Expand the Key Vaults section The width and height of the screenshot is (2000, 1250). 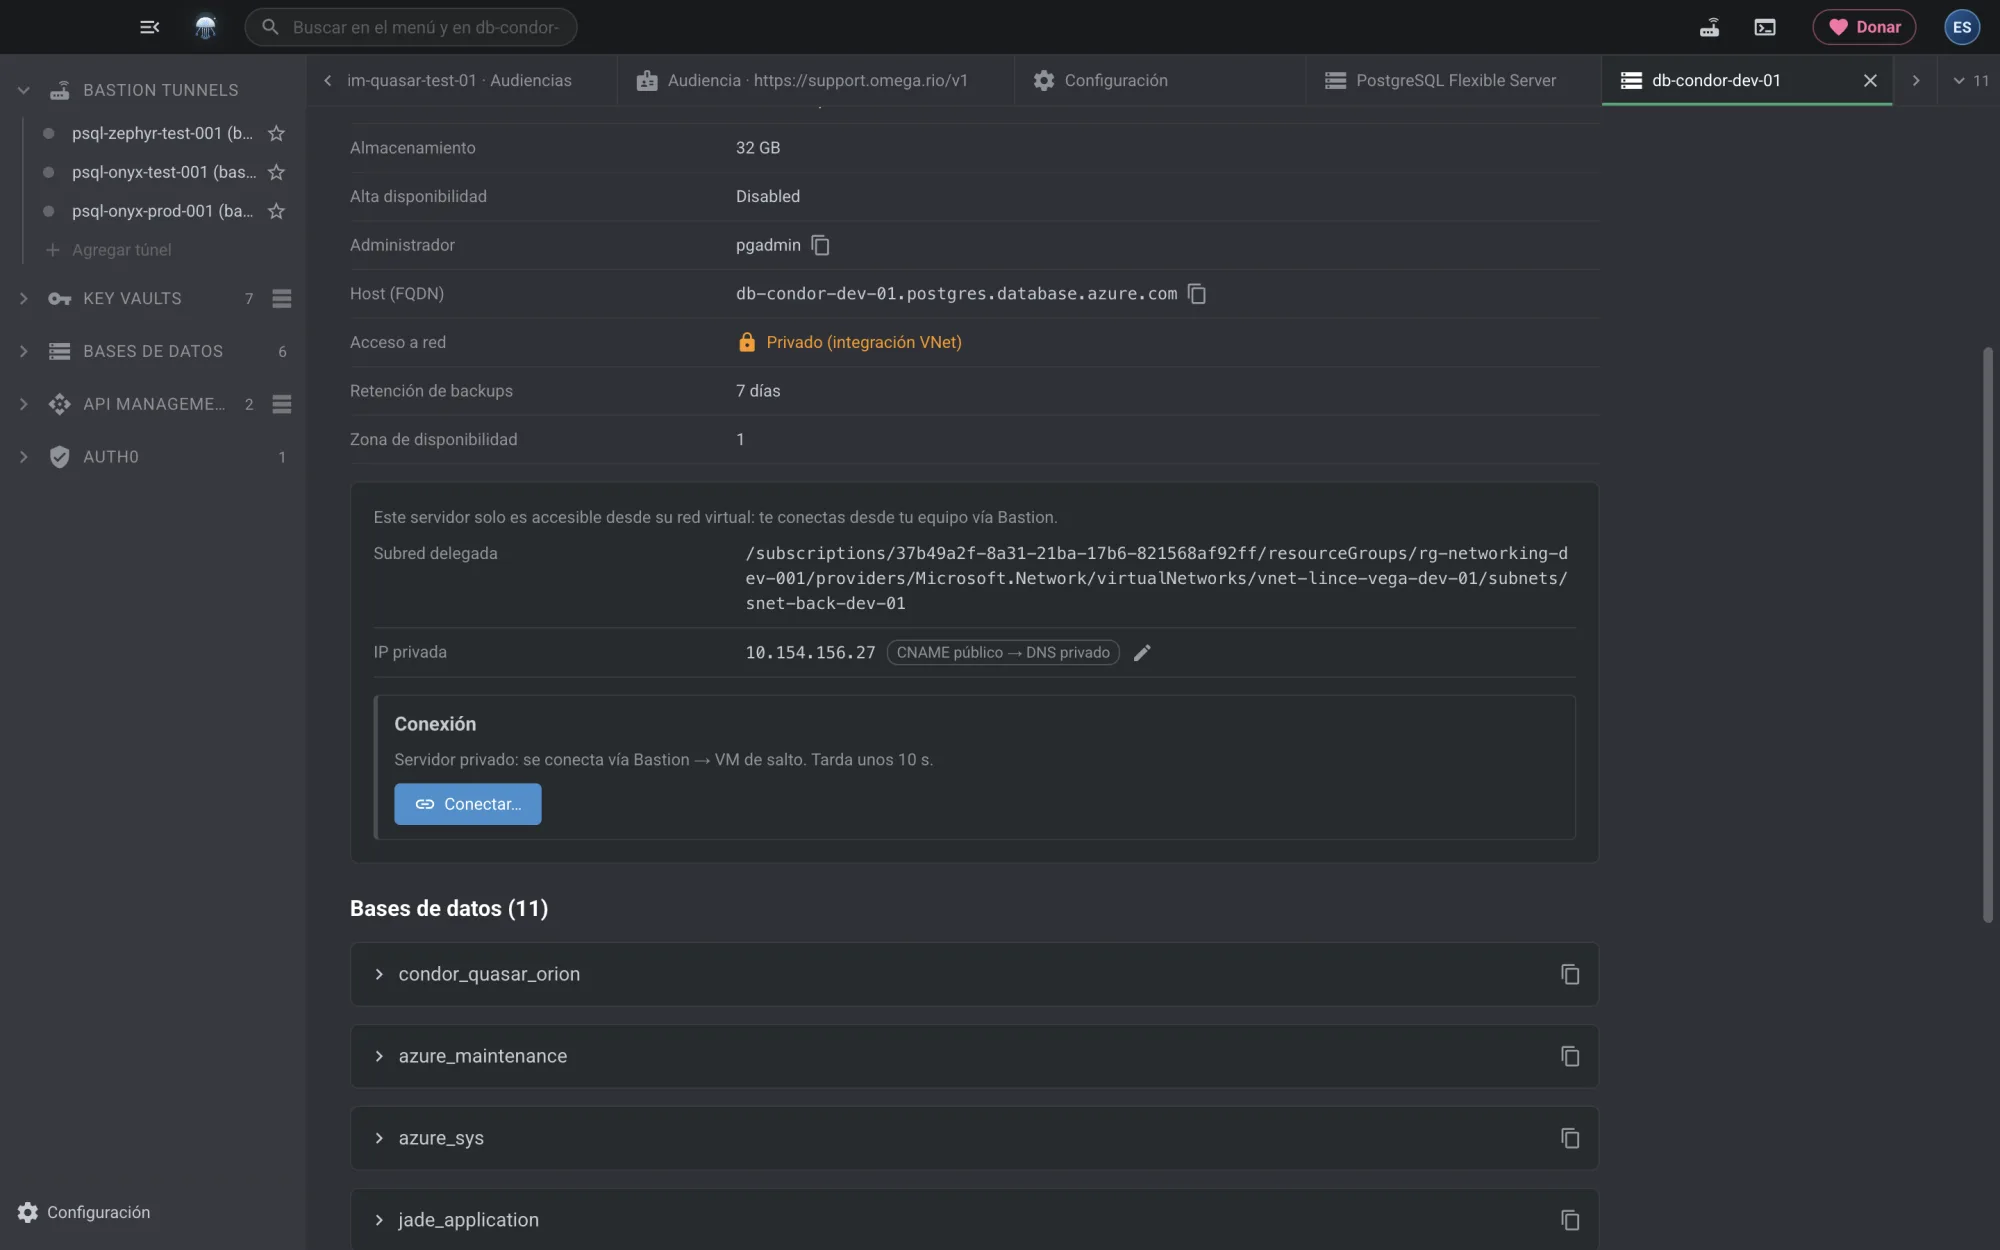click(23, 298)
